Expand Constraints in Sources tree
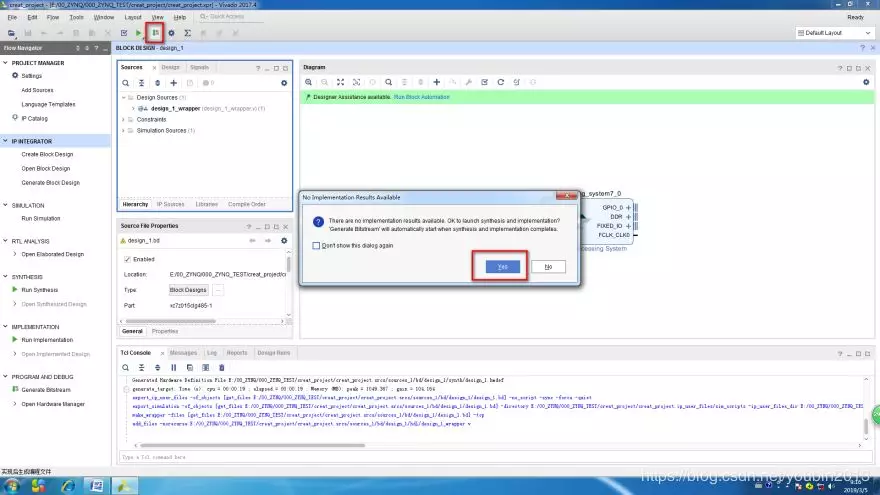This screenshot has height=495, width=880. click(123, 120)
